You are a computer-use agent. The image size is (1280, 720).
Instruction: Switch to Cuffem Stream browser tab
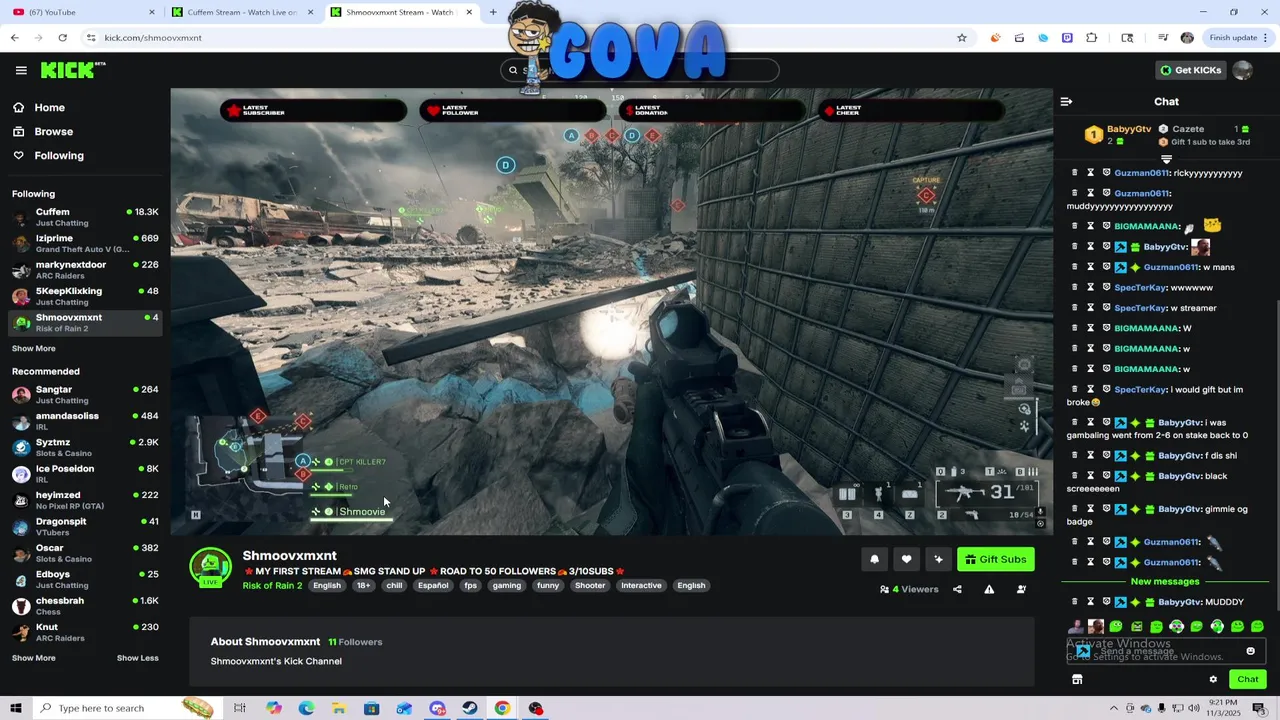point(242,12)
